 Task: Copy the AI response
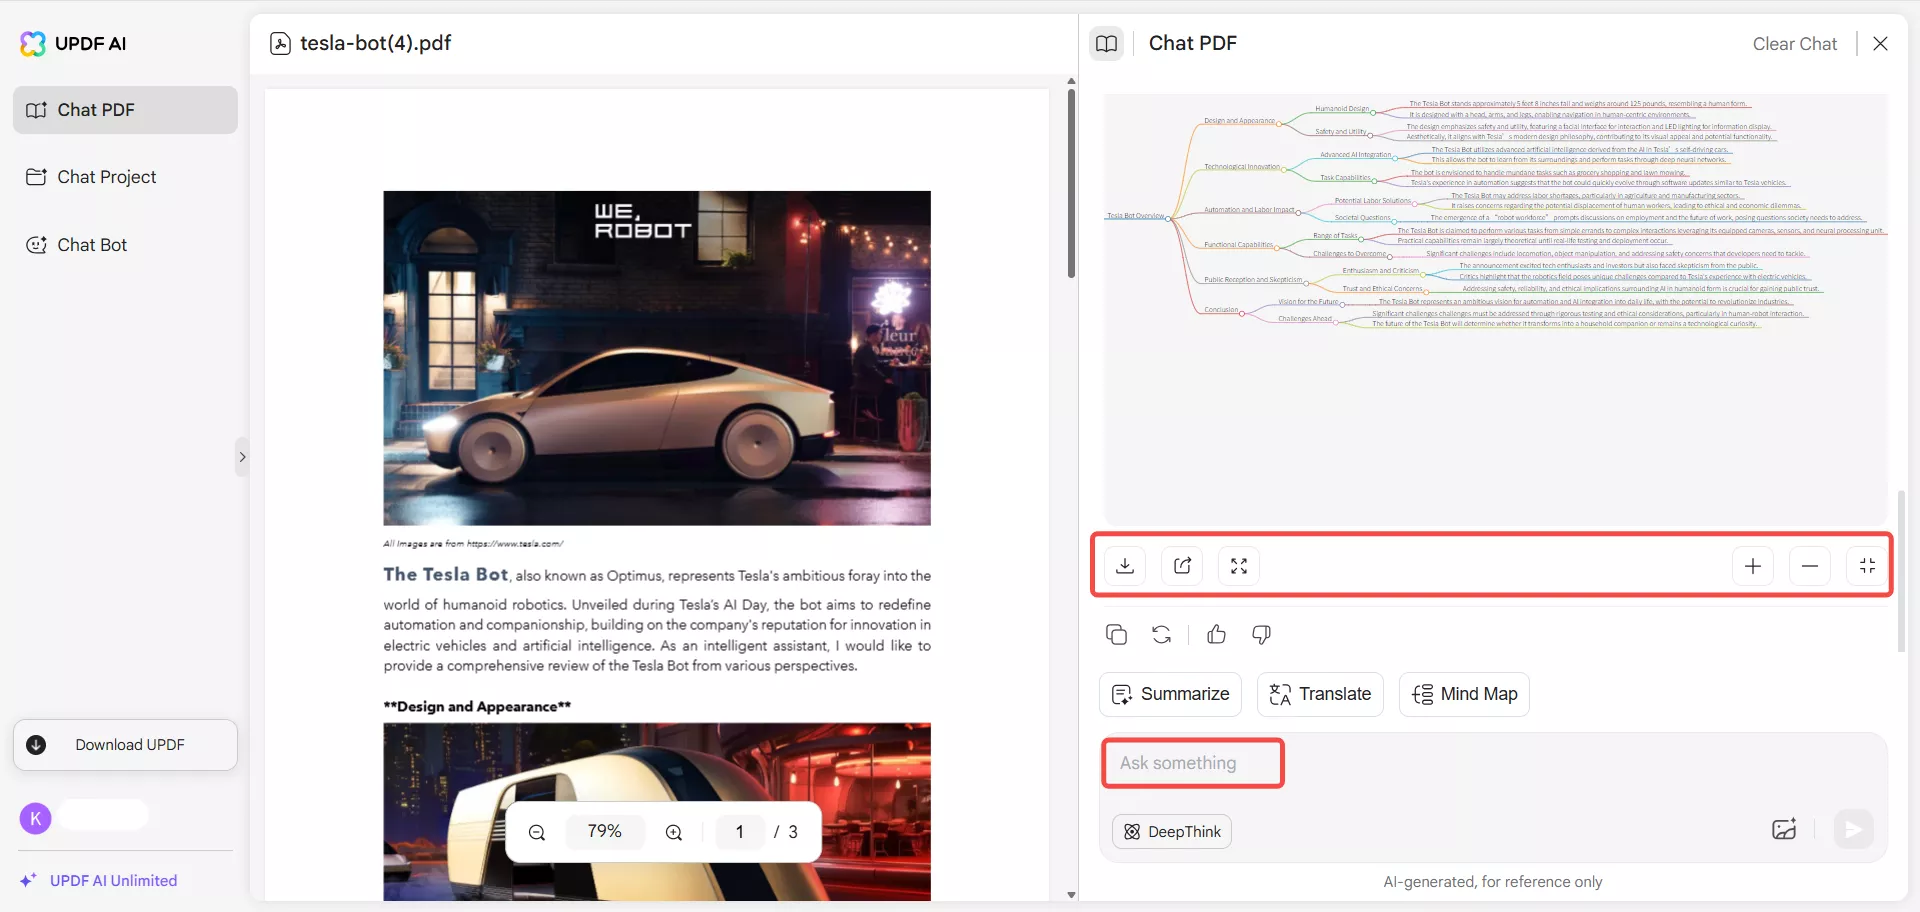1117,634
